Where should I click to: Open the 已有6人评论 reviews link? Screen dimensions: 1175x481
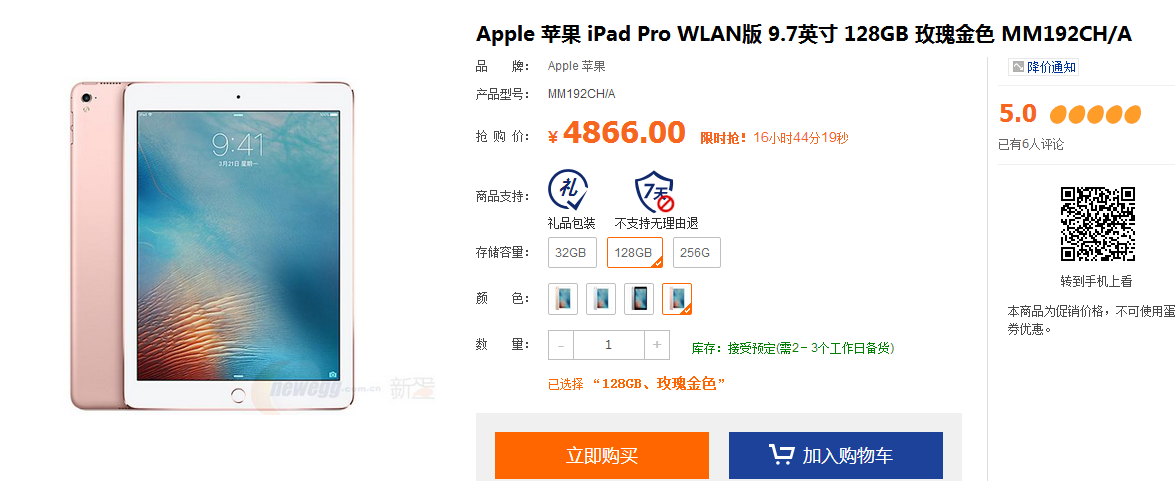pyautogui.click(x=1030, y=145)
